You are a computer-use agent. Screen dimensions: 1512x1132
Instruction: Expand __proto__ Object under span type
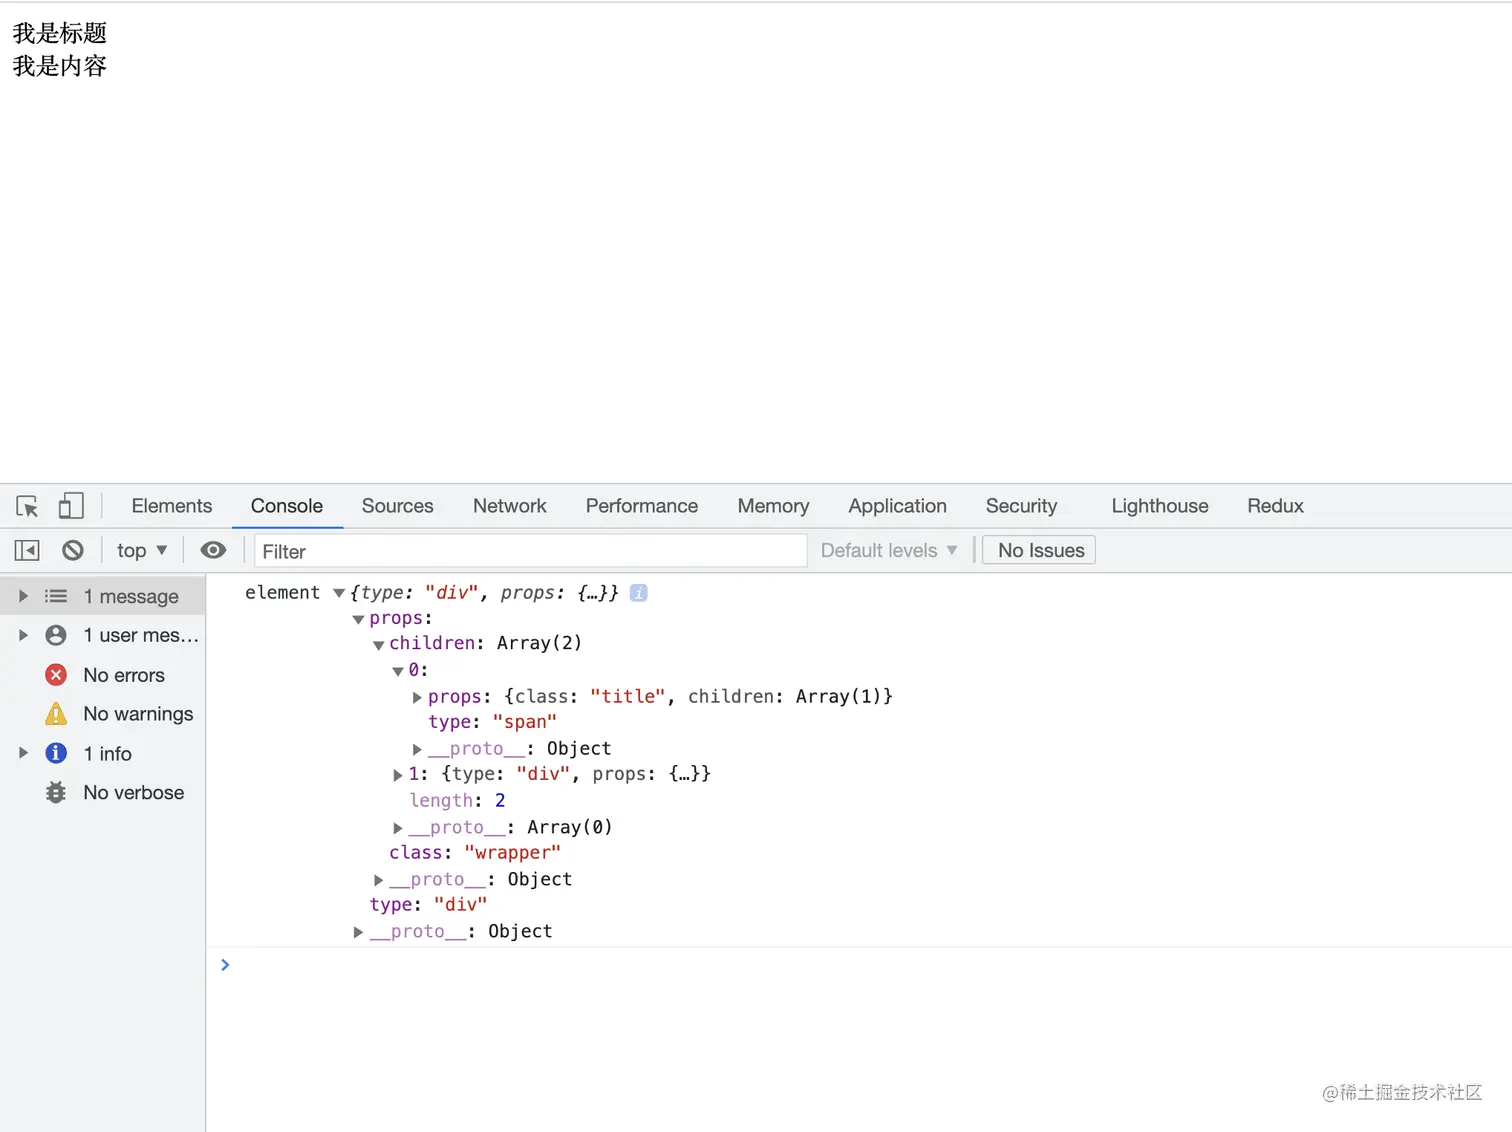(417, 749)
